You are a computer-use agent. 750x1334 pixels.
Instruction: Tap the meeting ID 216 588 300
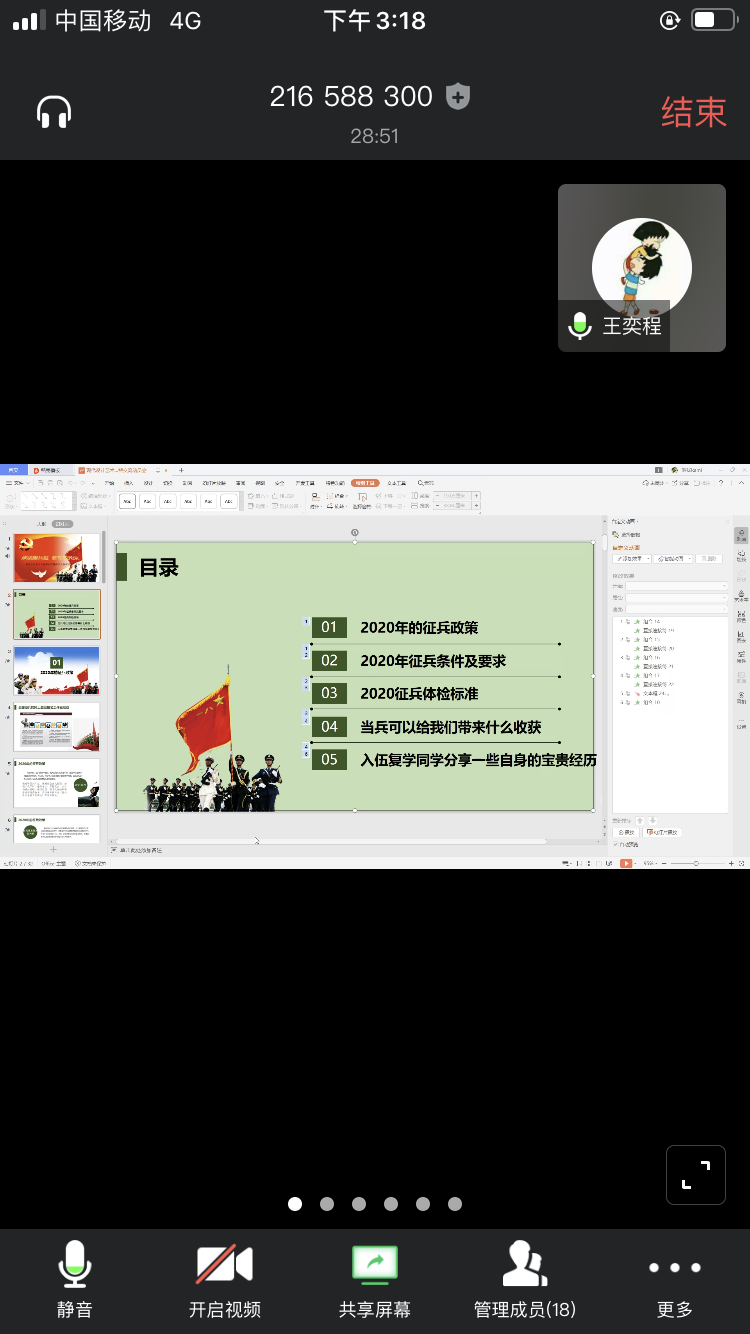tap(351, 97)
